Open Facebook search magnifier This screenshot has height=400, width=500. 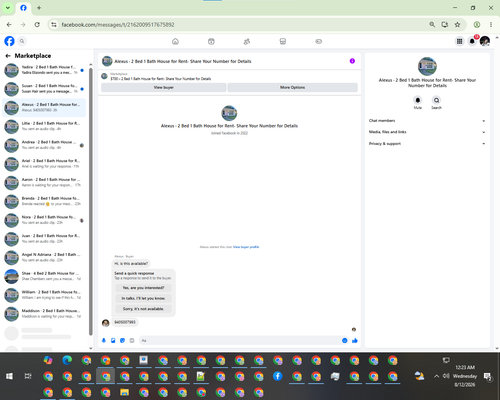[22, 41]
